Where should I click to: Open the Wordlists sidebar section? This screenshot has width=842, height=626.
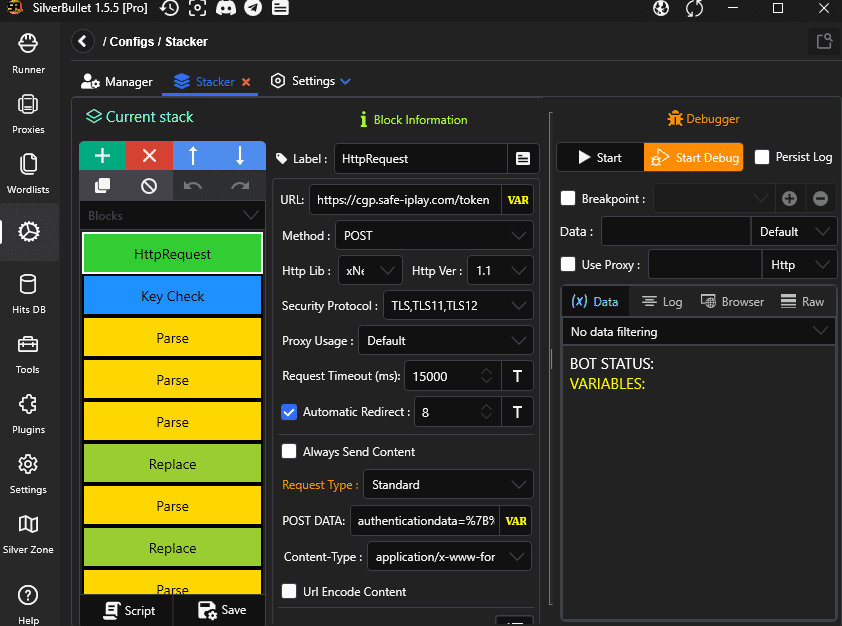tap(28, 173)
